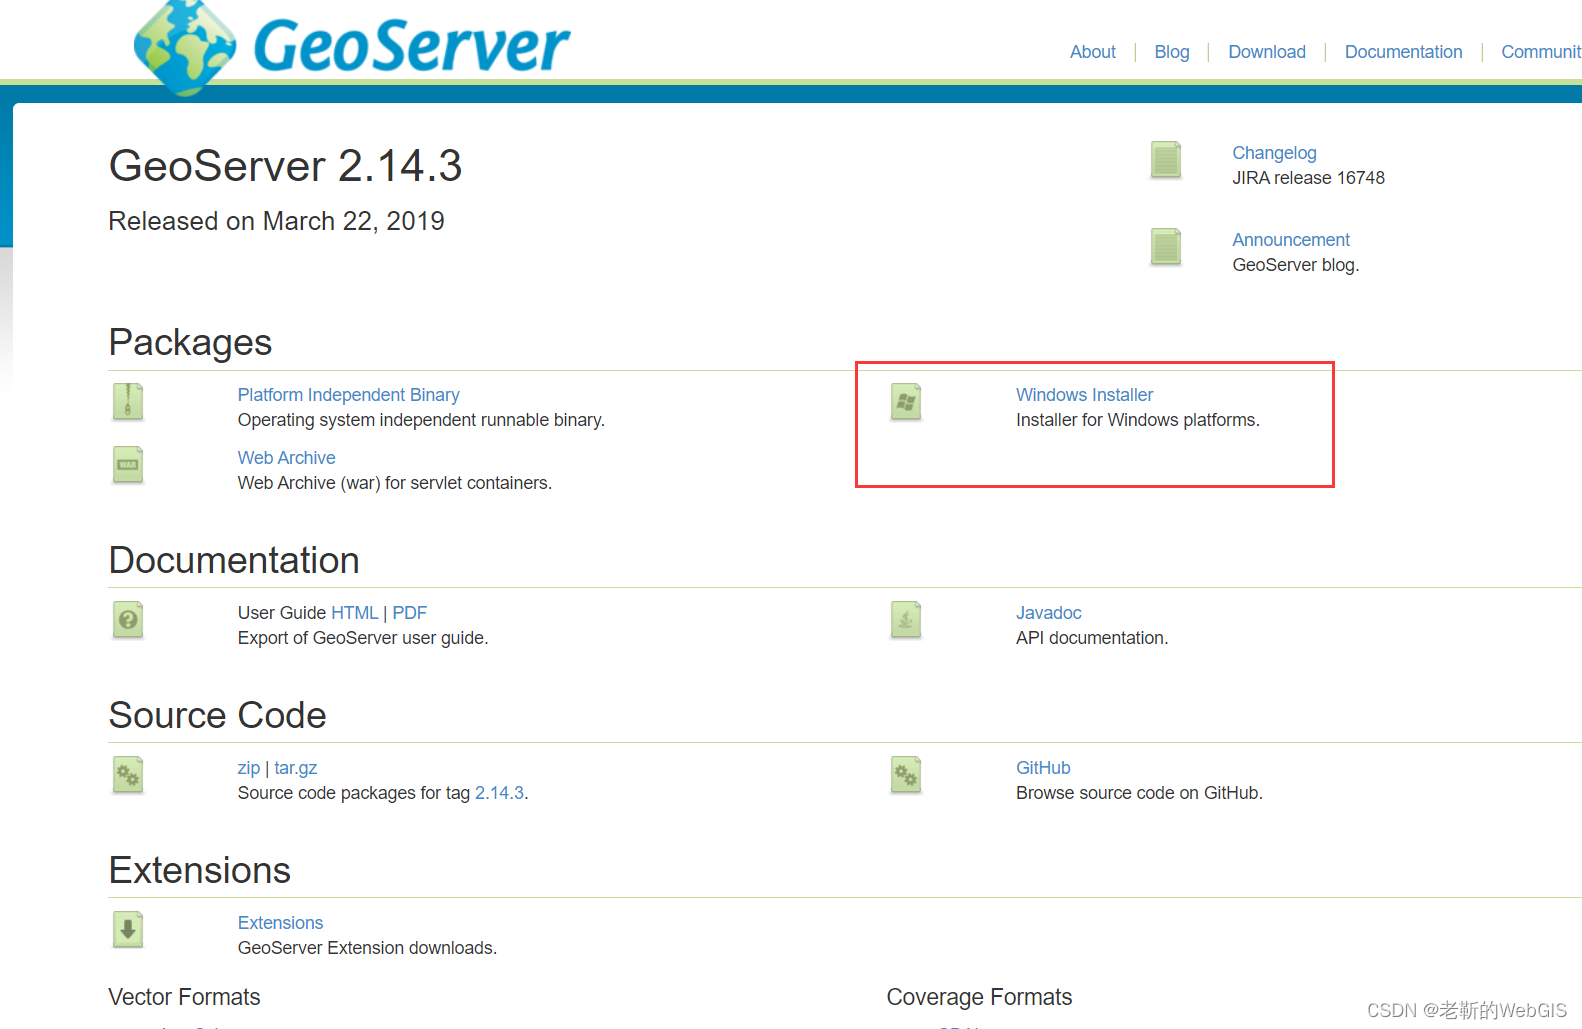Open the Announcement link
The image size is (1582, 1029).
click(1291, 240)
